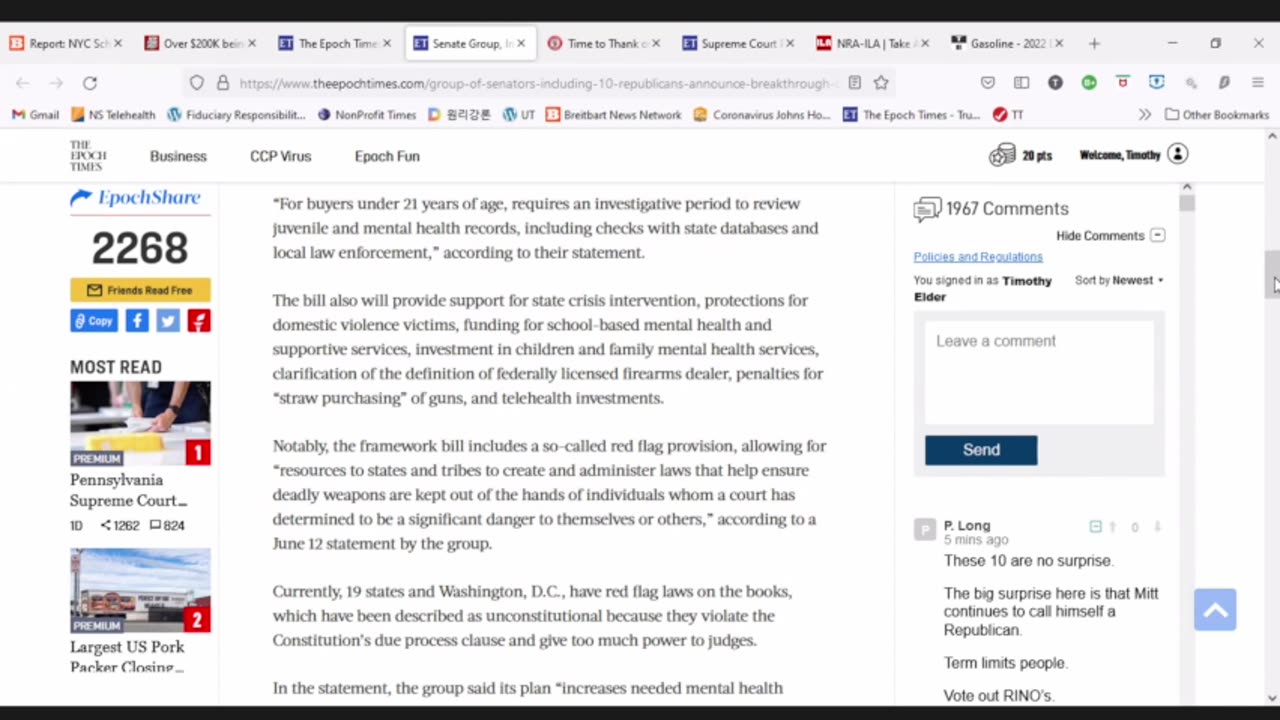Open Largest US Pork Packer thumbnail
The width and height of the screenshot is (1280, 720).
pos(140,590)
